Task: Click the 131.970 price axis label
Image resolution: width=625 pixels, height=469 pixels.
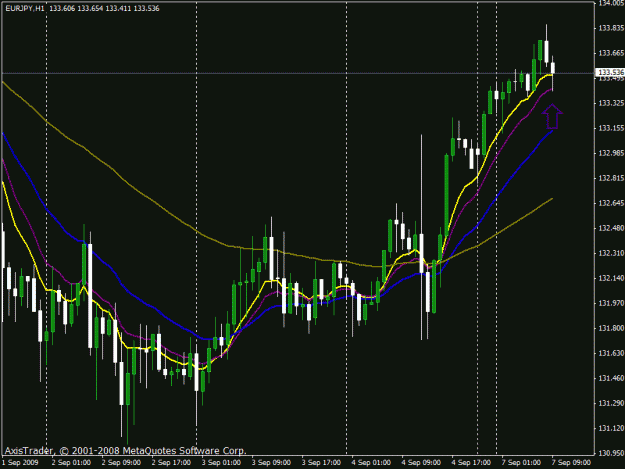Action: [611, 303]
